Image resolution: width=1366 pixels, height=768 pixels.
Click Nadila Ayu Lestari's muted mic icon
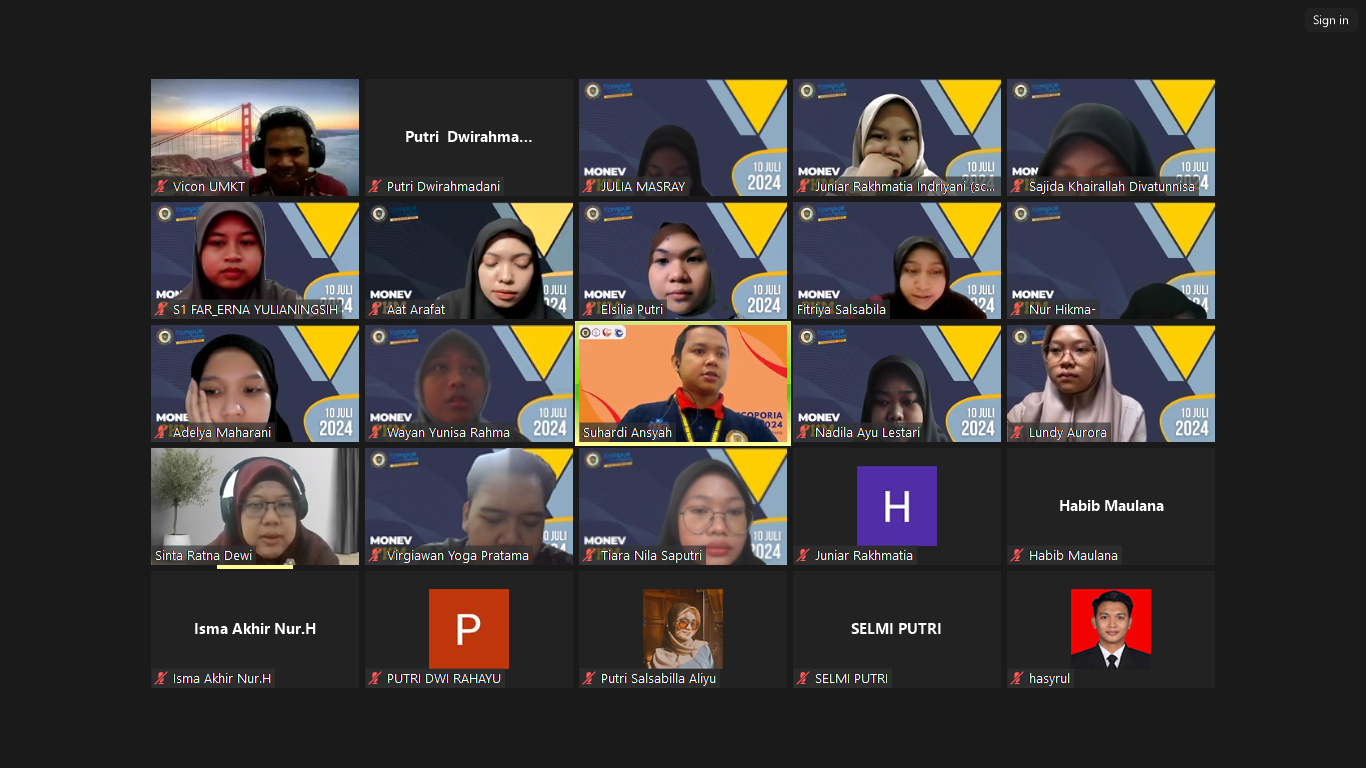803,433
